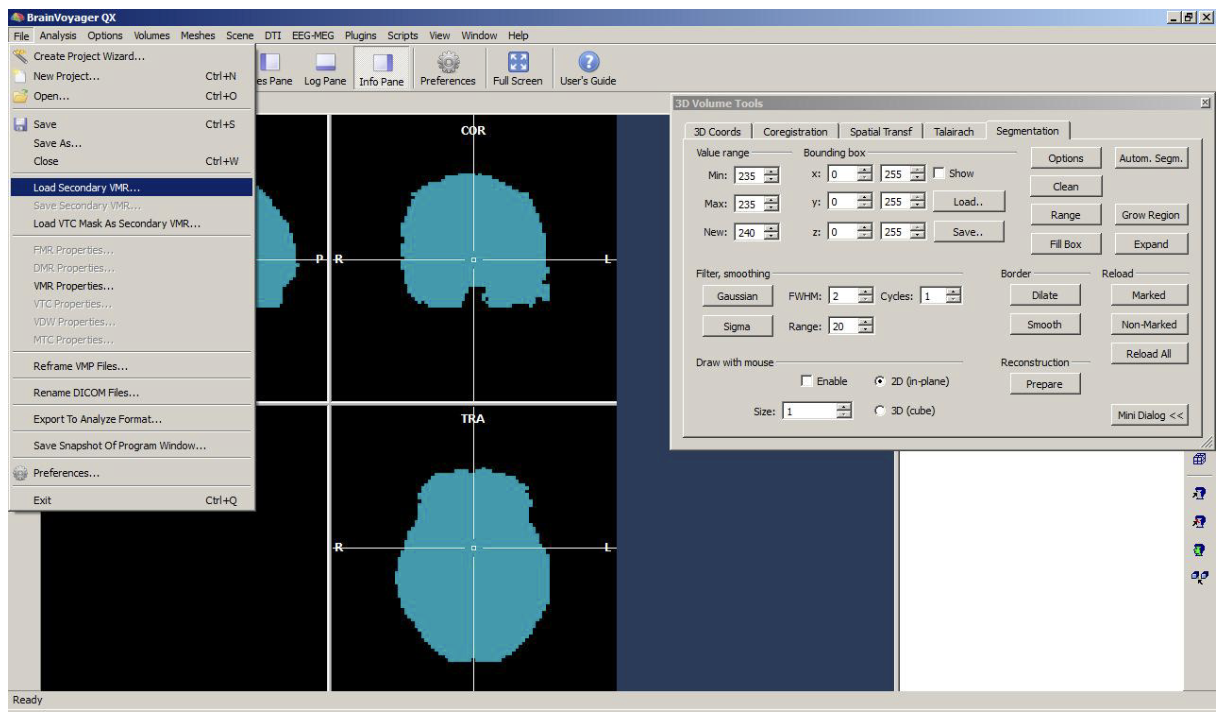Choose Rename DICOM Files... menu entry
This screenshot has width=1224, height=722.
(131, 392)
